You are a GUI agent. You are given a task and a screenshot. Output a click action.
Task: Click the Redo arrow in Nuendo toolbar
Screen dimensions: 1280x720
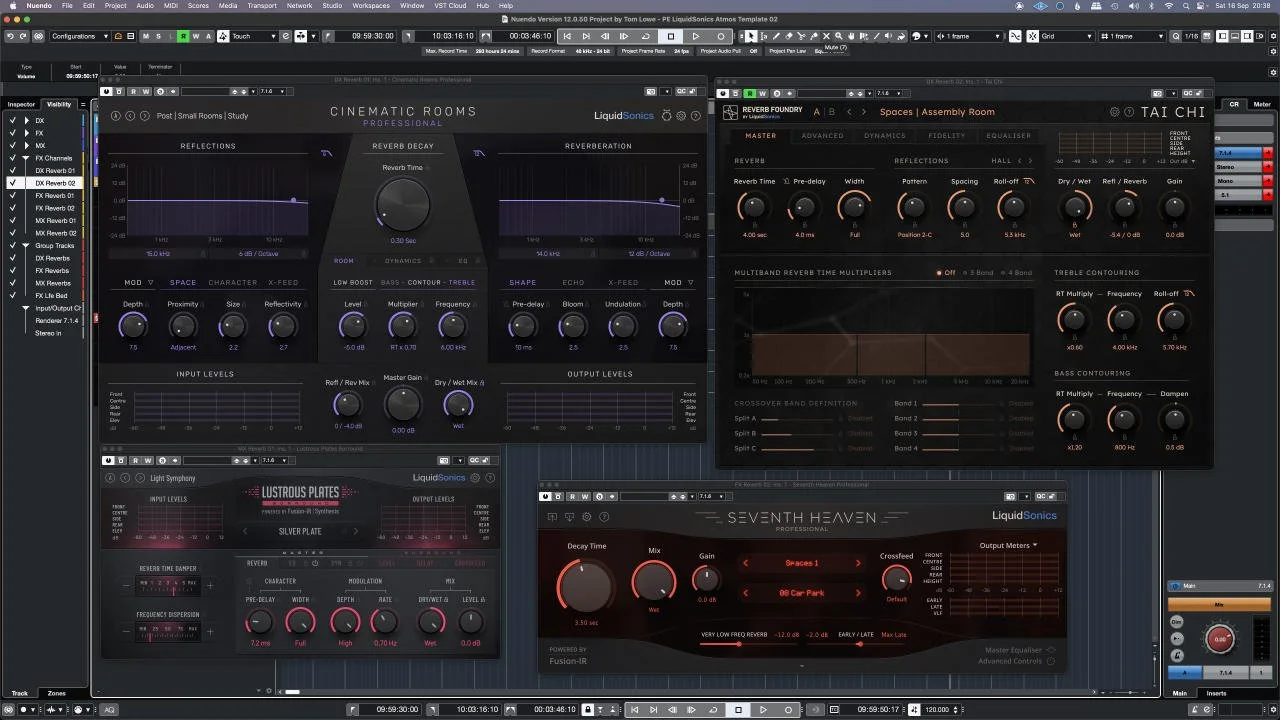click(24, 36)
